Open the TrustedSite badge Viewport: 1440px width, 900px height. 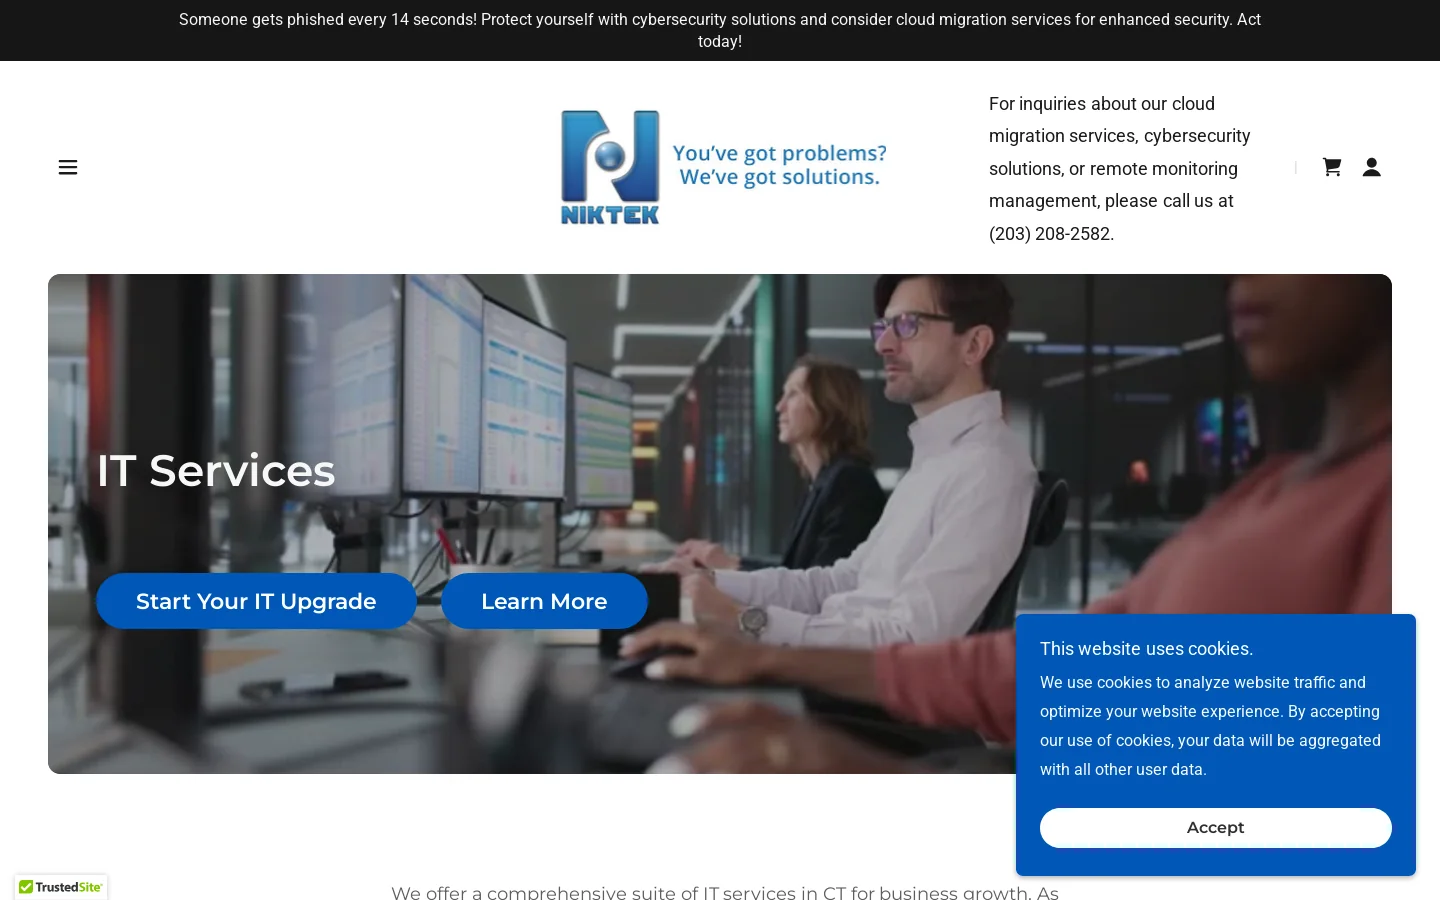pos(61,887)
